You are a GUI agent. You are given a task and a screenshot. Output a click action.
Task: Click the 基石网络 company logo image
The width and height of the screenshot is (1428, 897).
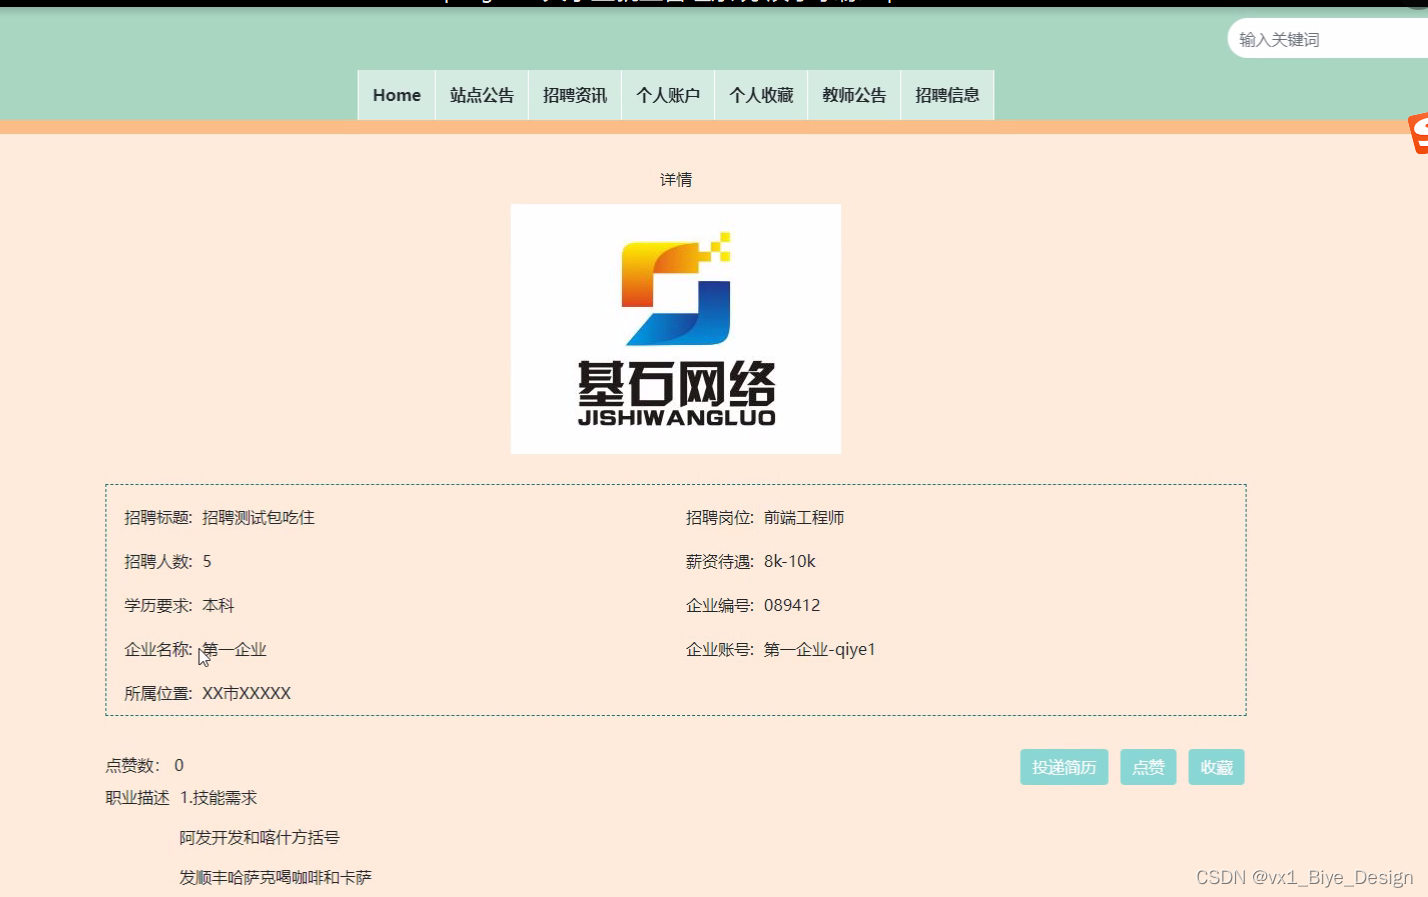[x=676, y=329]
